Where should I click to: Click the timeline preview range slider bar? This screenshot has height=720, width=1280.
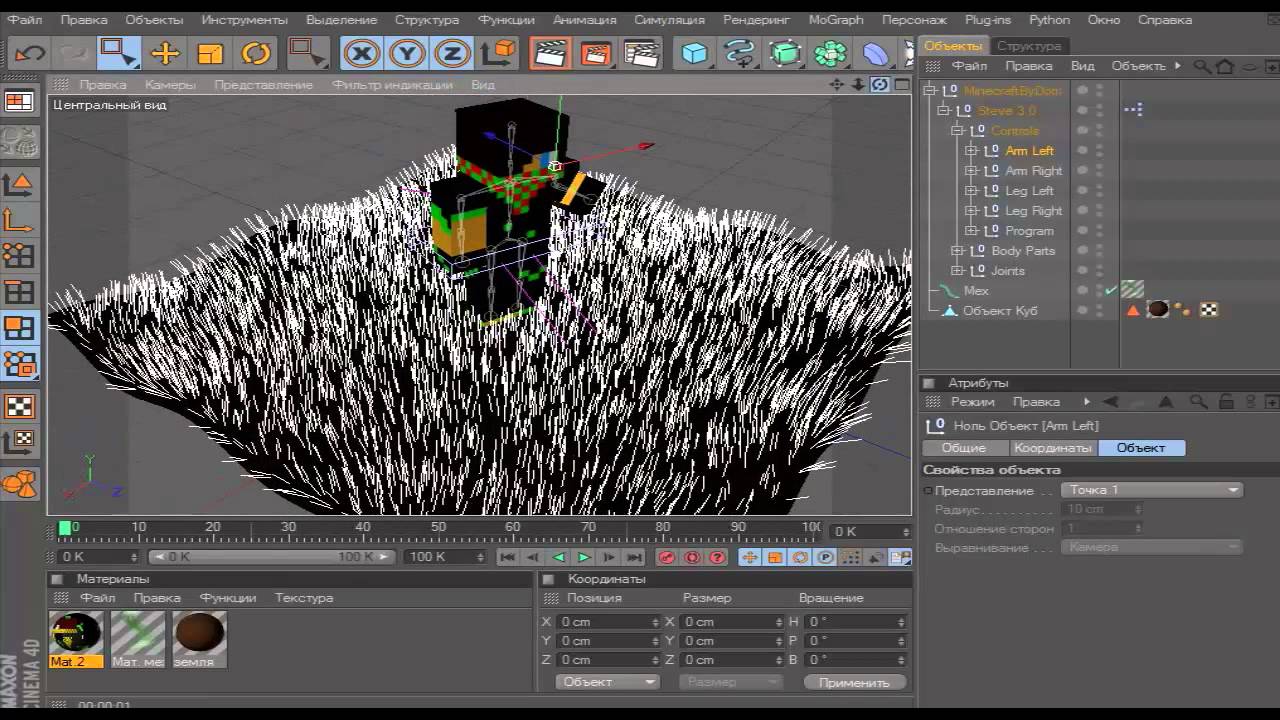click(273, 557)
